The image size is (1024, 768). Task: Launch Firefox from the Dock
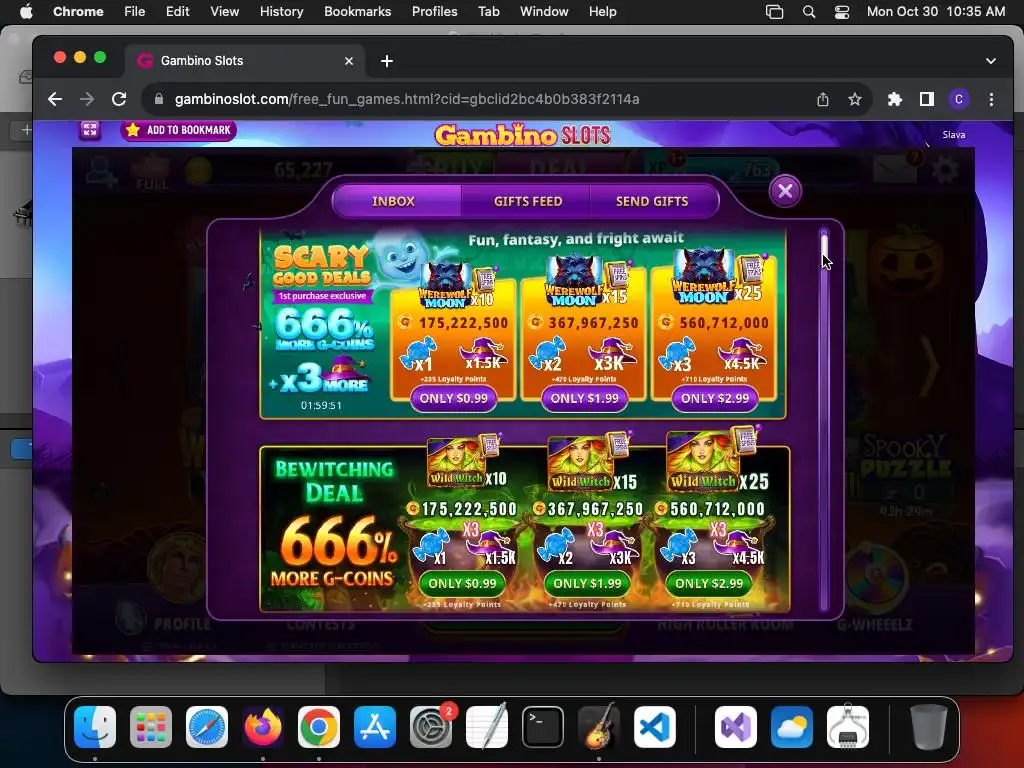(263, 727)
